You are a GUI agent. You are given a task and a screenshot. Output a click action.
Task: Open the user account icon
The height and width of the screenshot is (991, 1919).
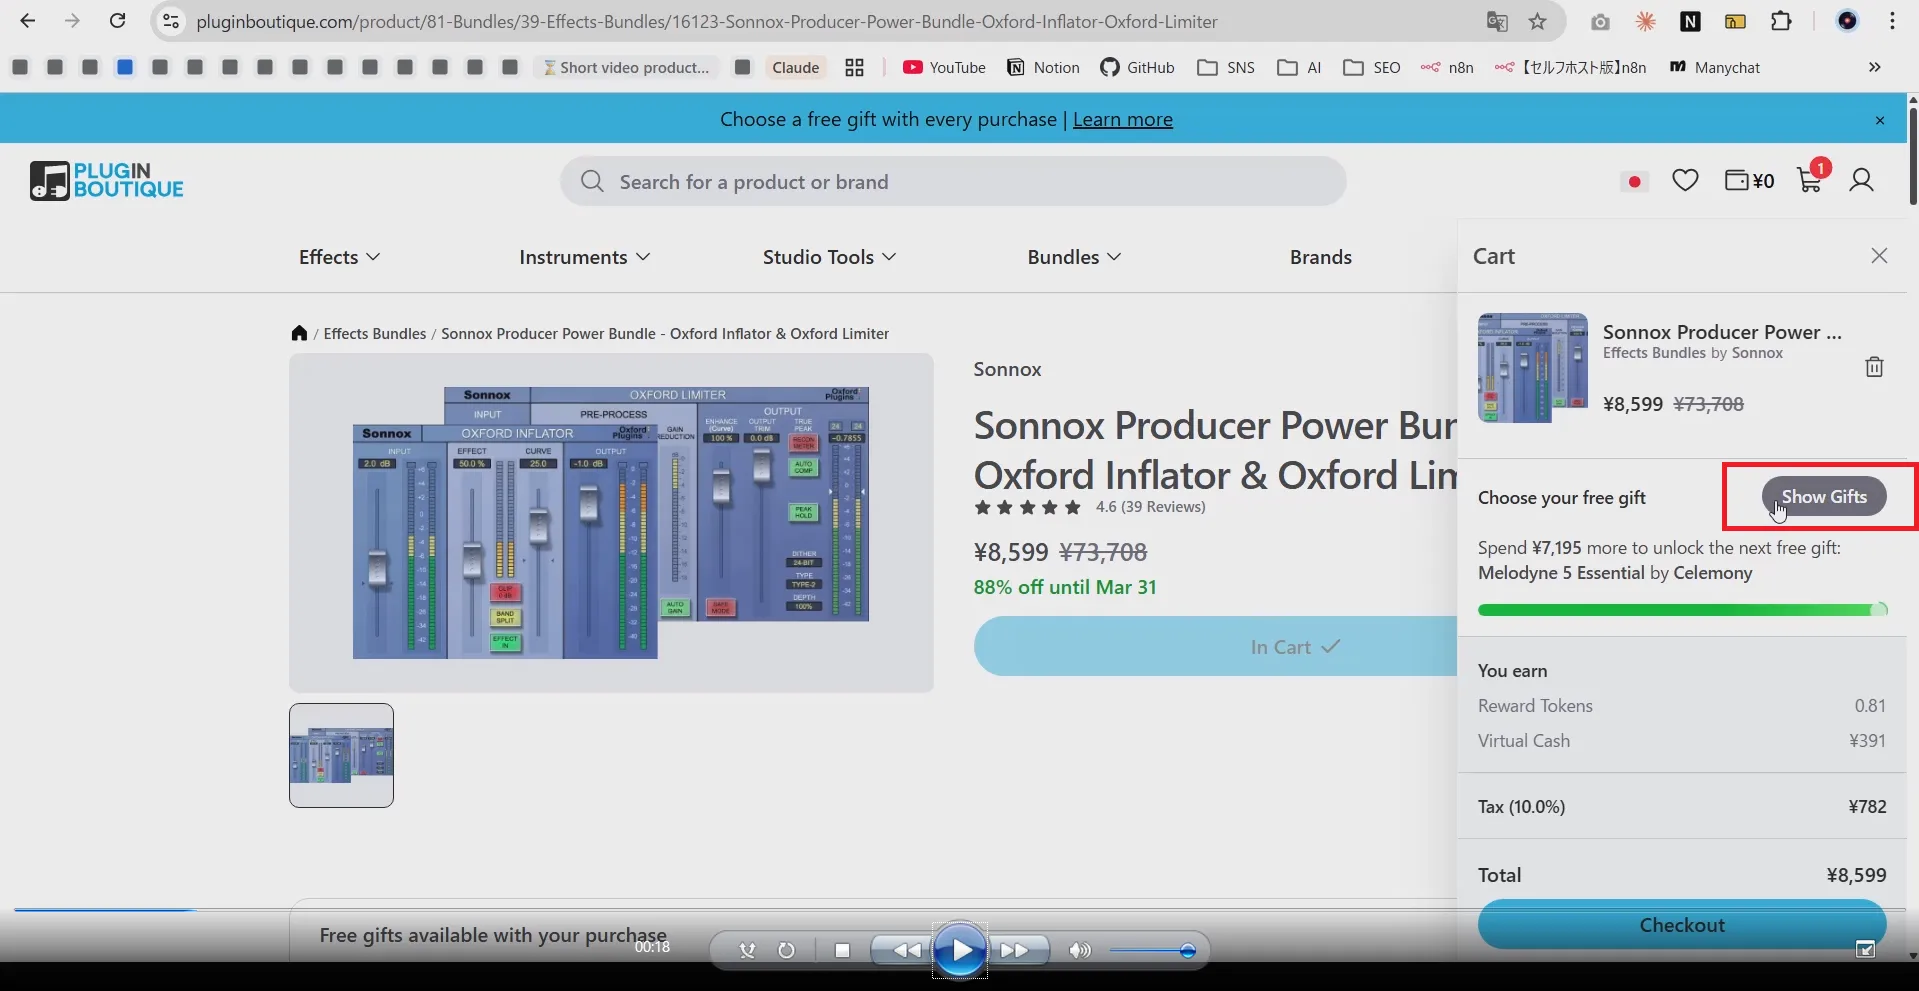(1861, 181)
